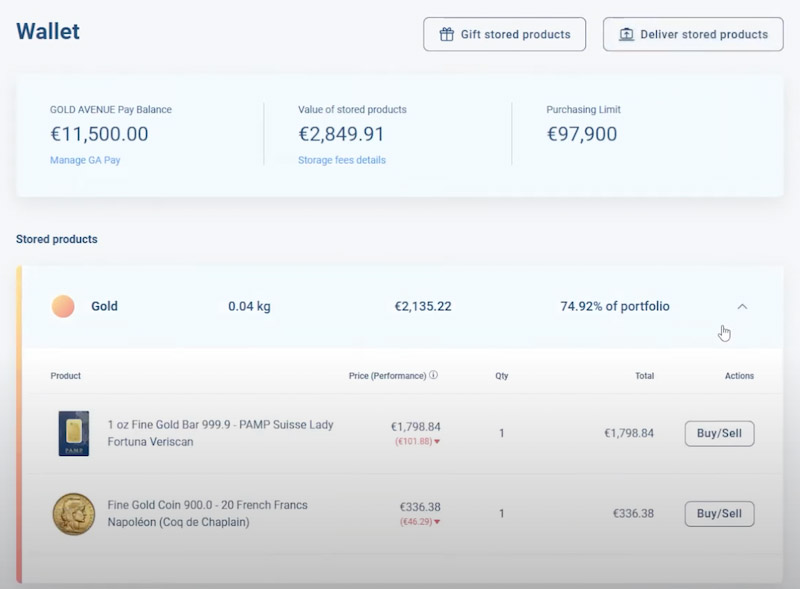
Task: Click the gift box icon
Action: click(x=446, y=34)
